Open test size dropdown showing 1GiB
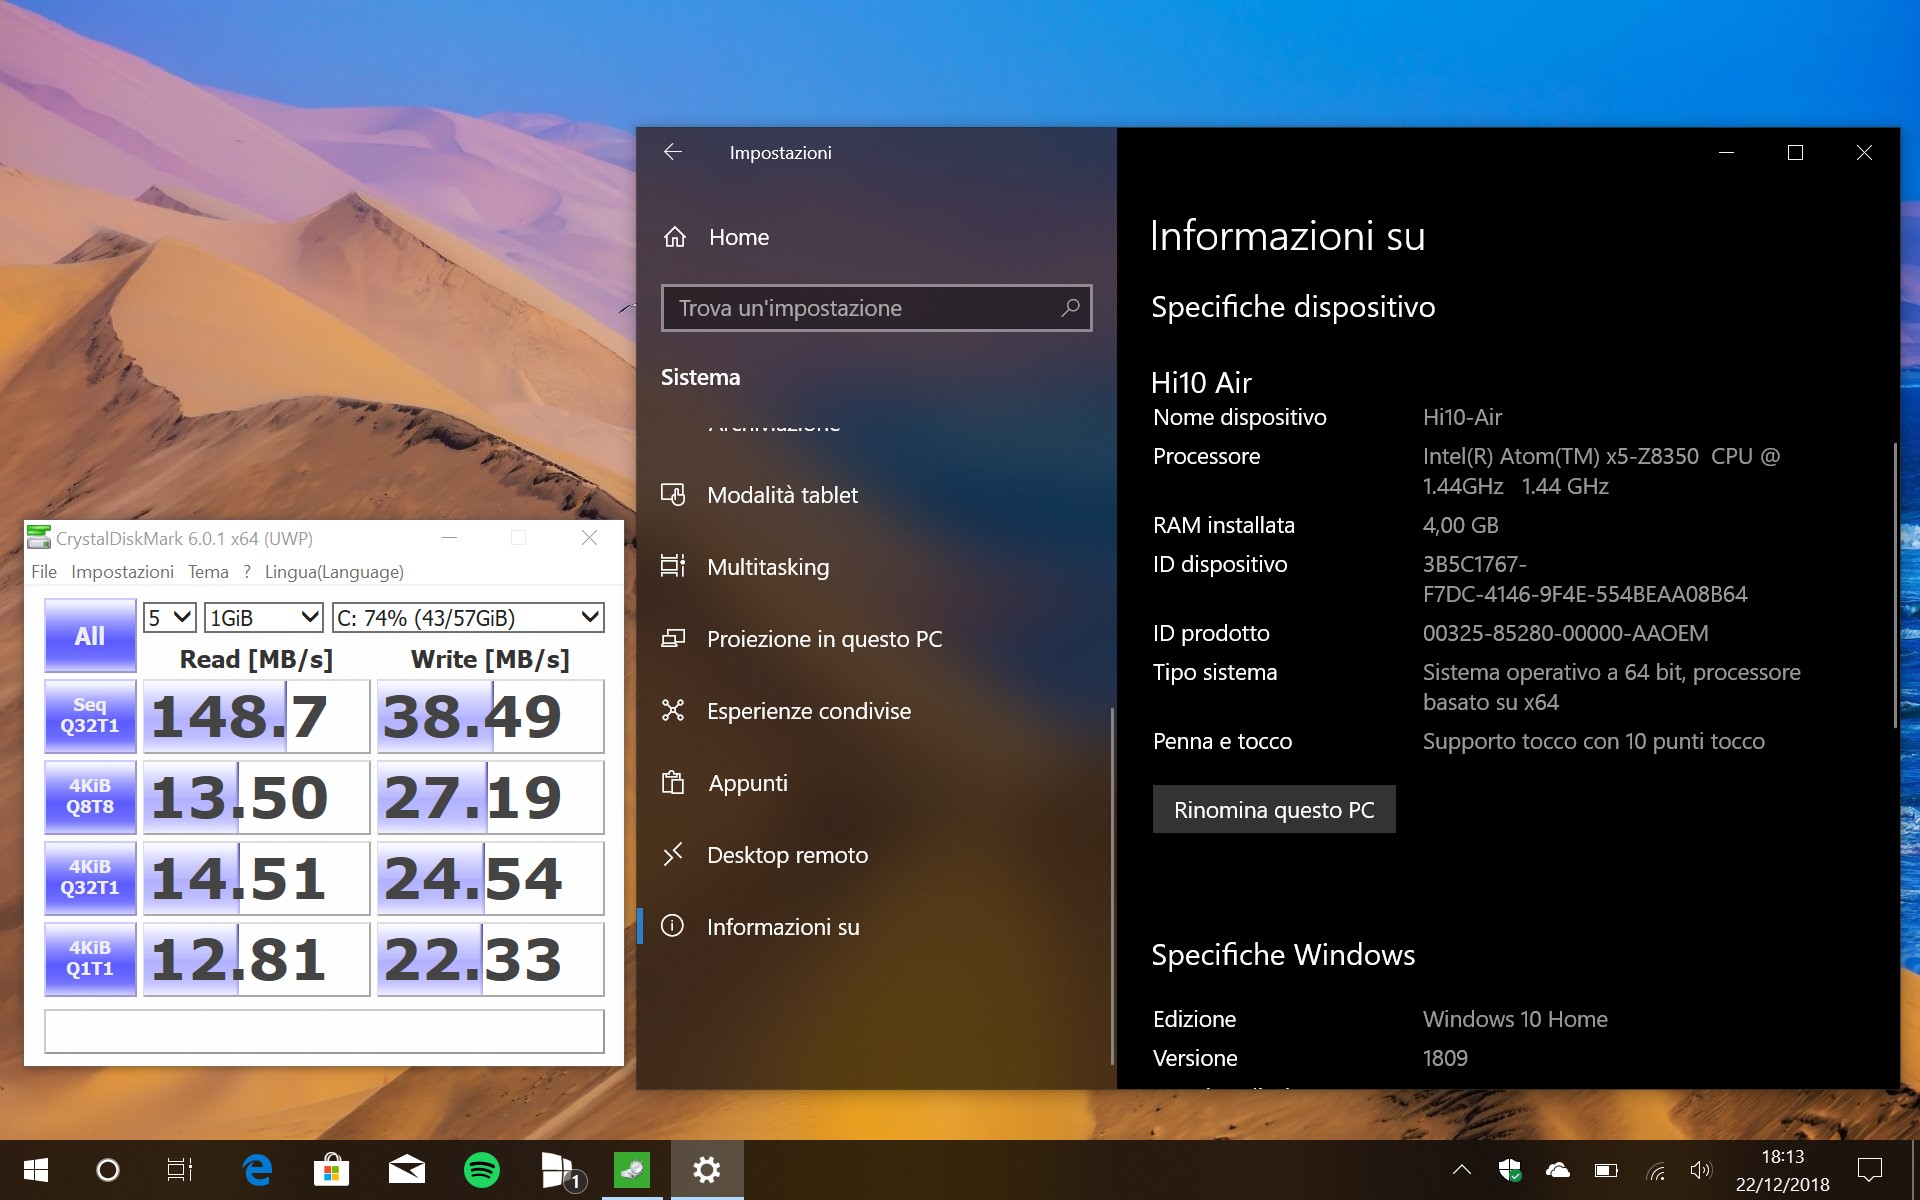1920x1200 pixels. pyautogui.click(x=264, y=618)
